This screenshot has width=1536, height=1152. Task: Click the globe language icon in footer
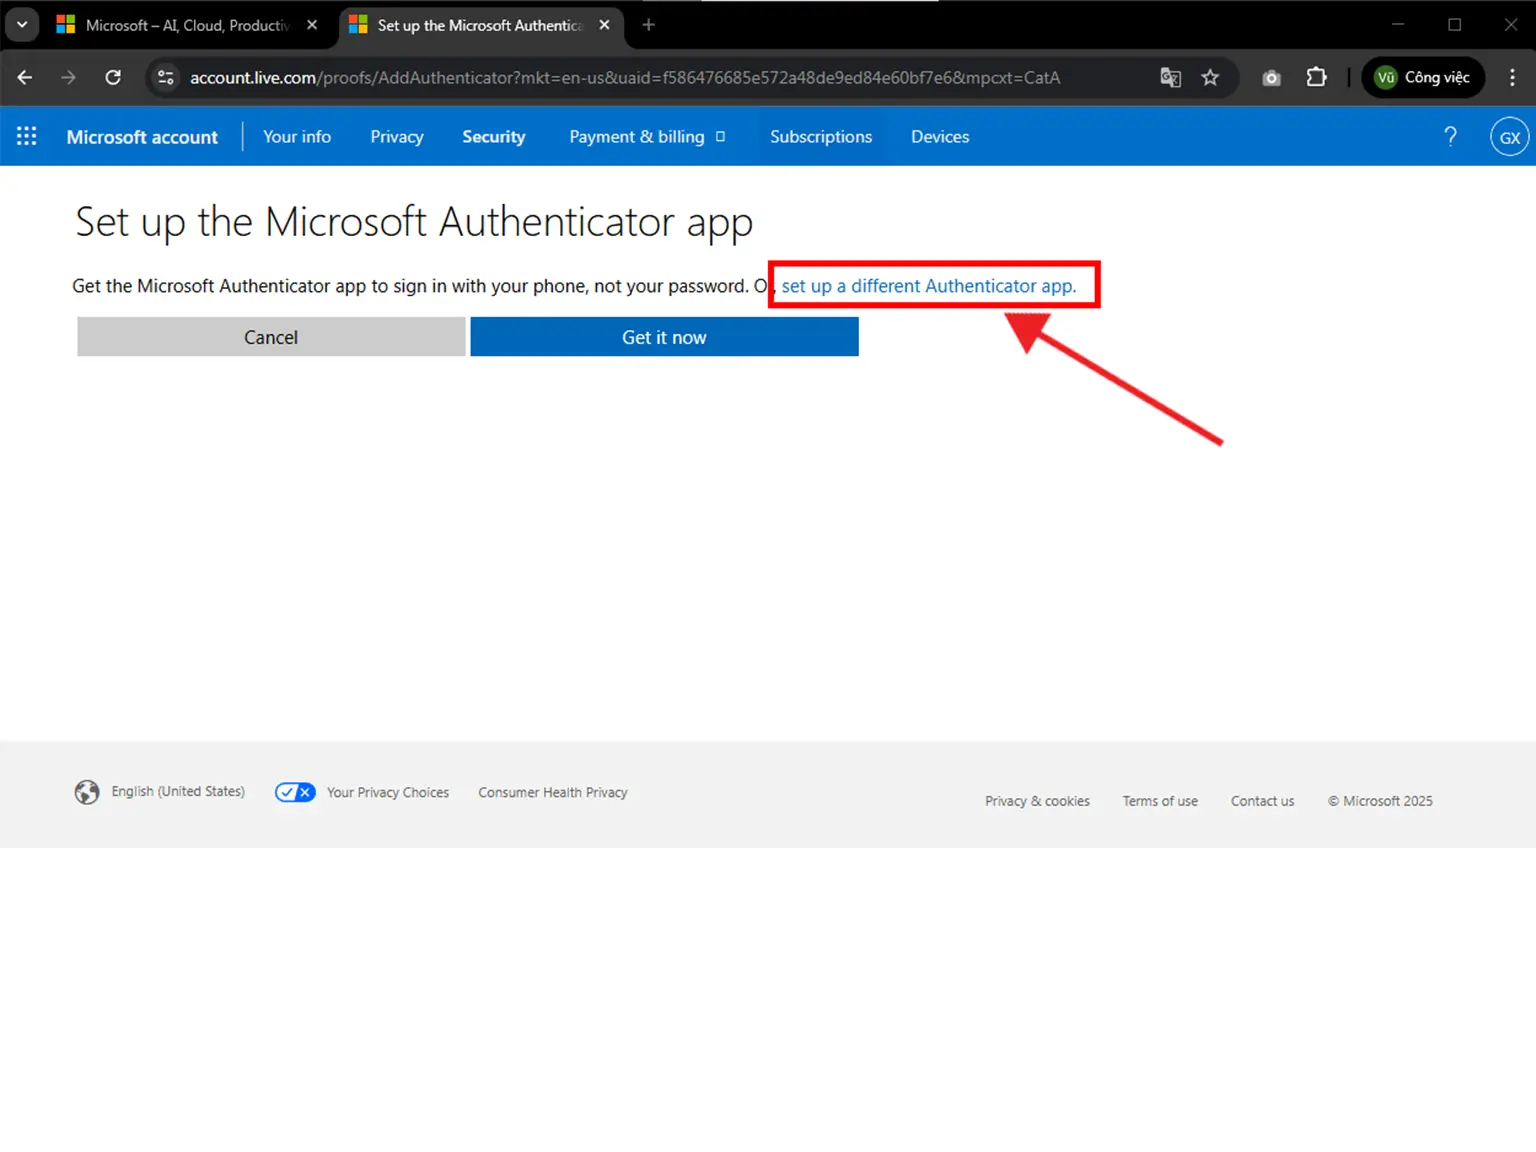(x=87, y=791)
